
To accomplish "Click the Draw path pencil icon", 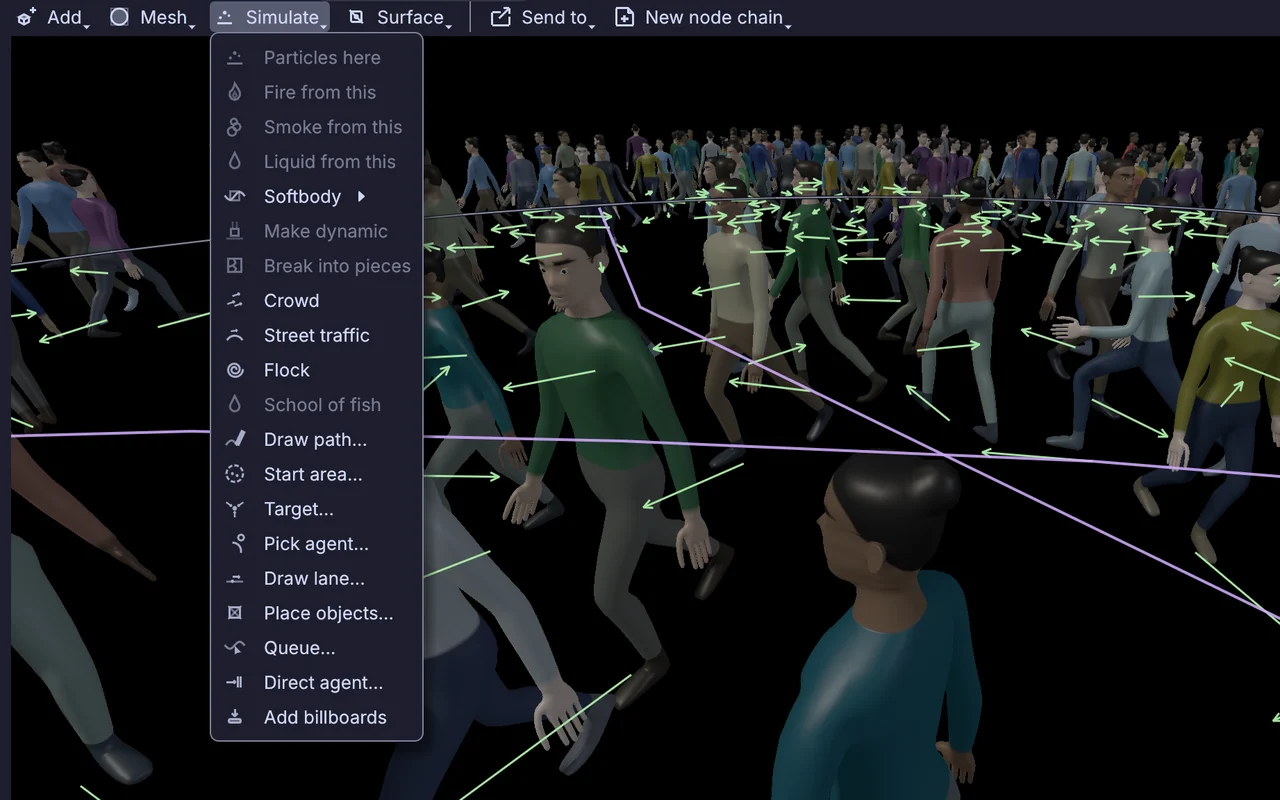I will [x=235, y=439].
